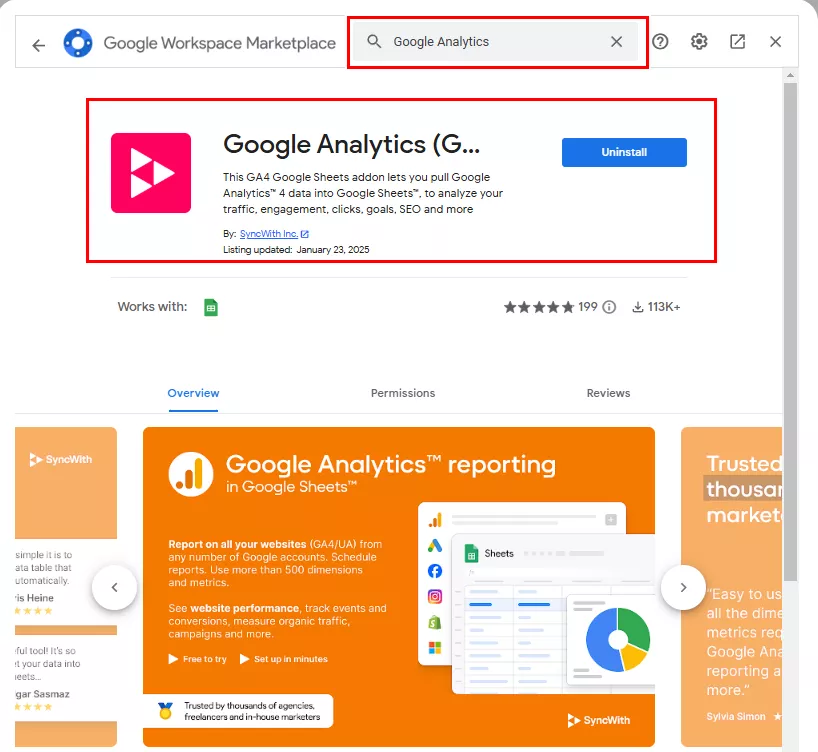Viewport: 818px width, 752px height.
Task: Click the Uninstall button
Action: click(x=624, y=152)
